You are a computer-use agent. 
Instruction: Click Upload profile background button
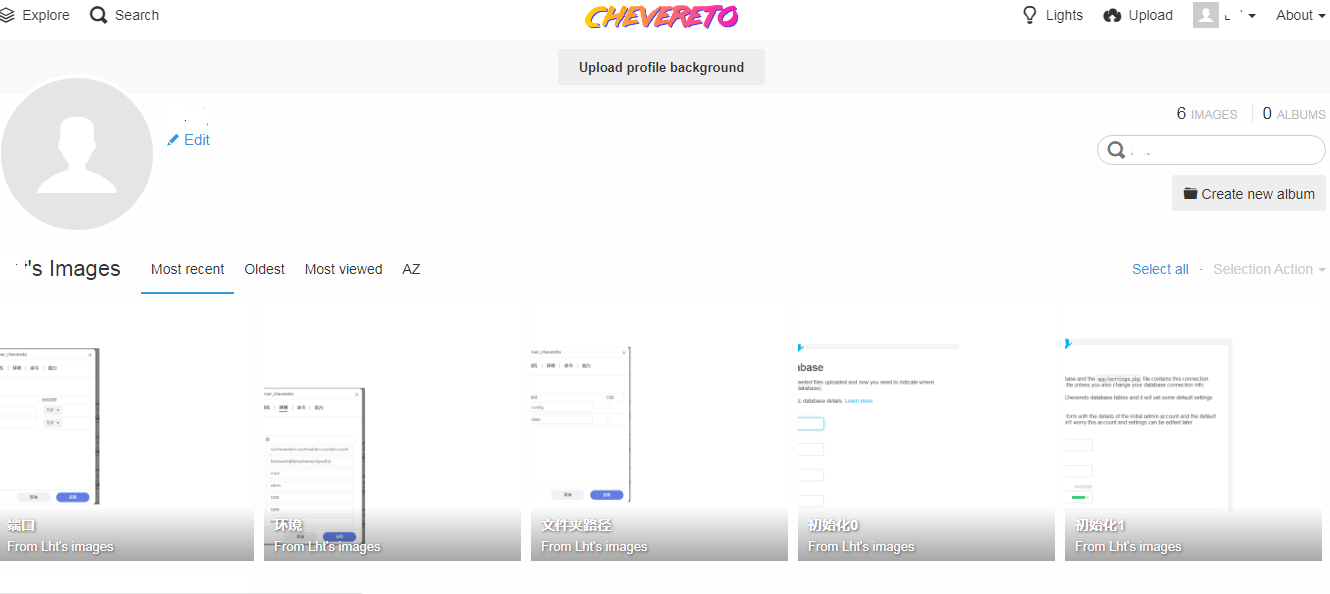[x=661, y=67]
